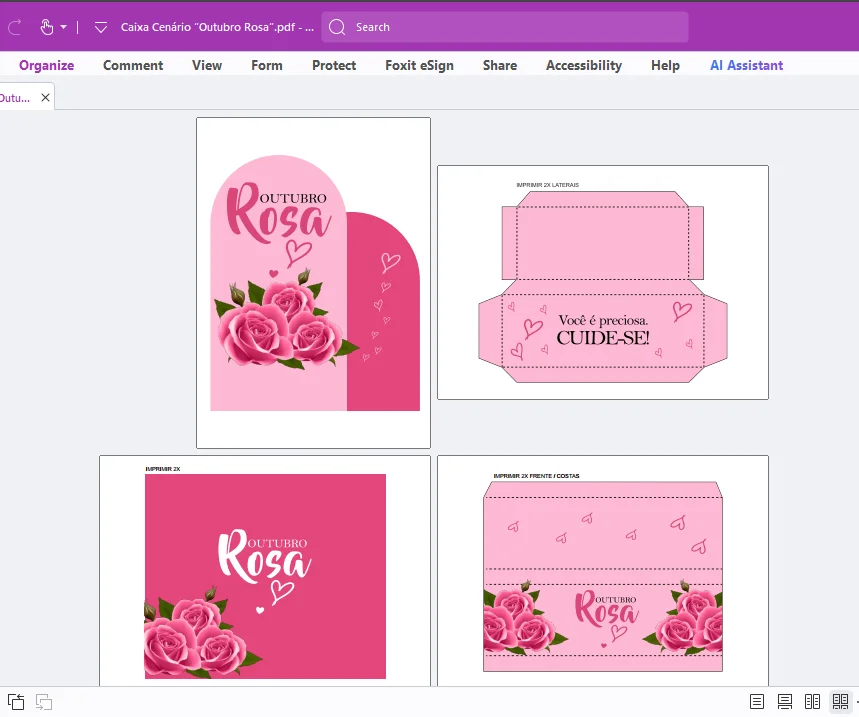Switch to the Share tab
This screenshot has height=717, width=859.
[x=500, y=65]
